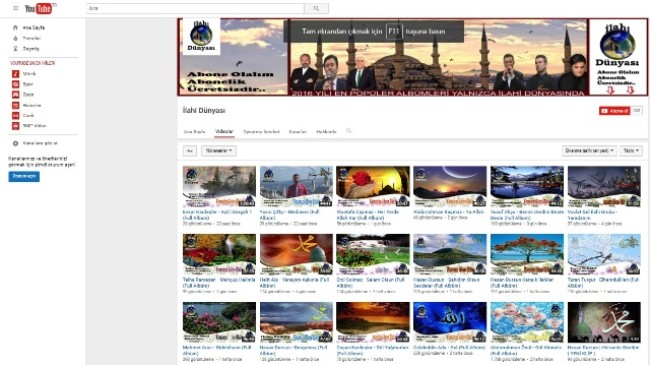Open the Haberler channel icon
The image size is (650, 365).
click(x=15, y=105)
